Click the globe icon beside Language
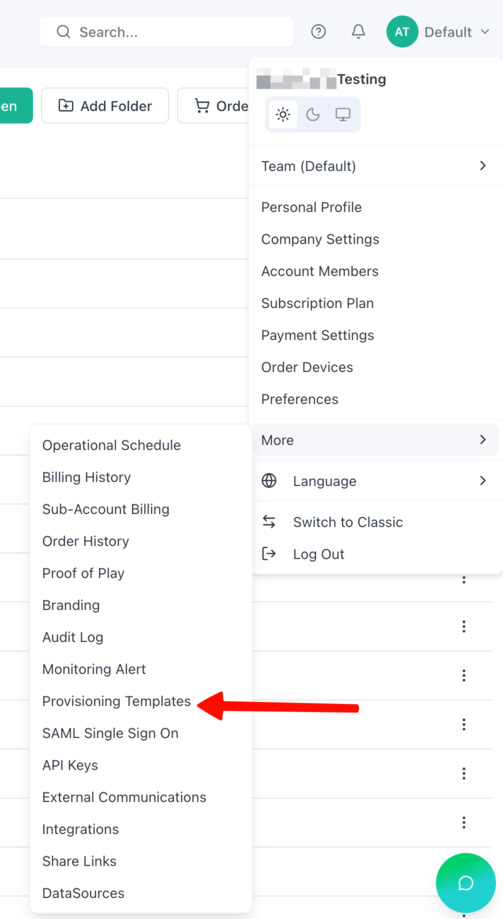 tap(269, 481)
